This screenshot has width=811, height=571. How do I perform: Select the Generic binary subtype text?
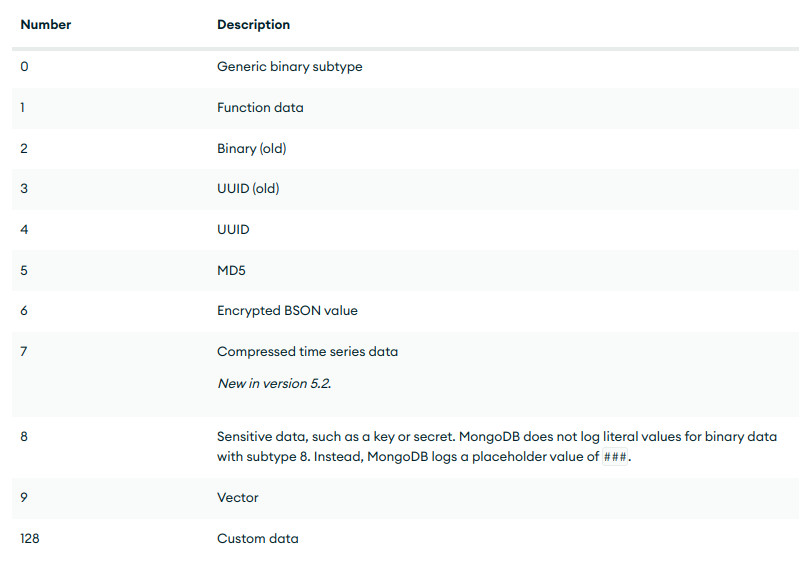pyautogui.click(x=290, y=67)
